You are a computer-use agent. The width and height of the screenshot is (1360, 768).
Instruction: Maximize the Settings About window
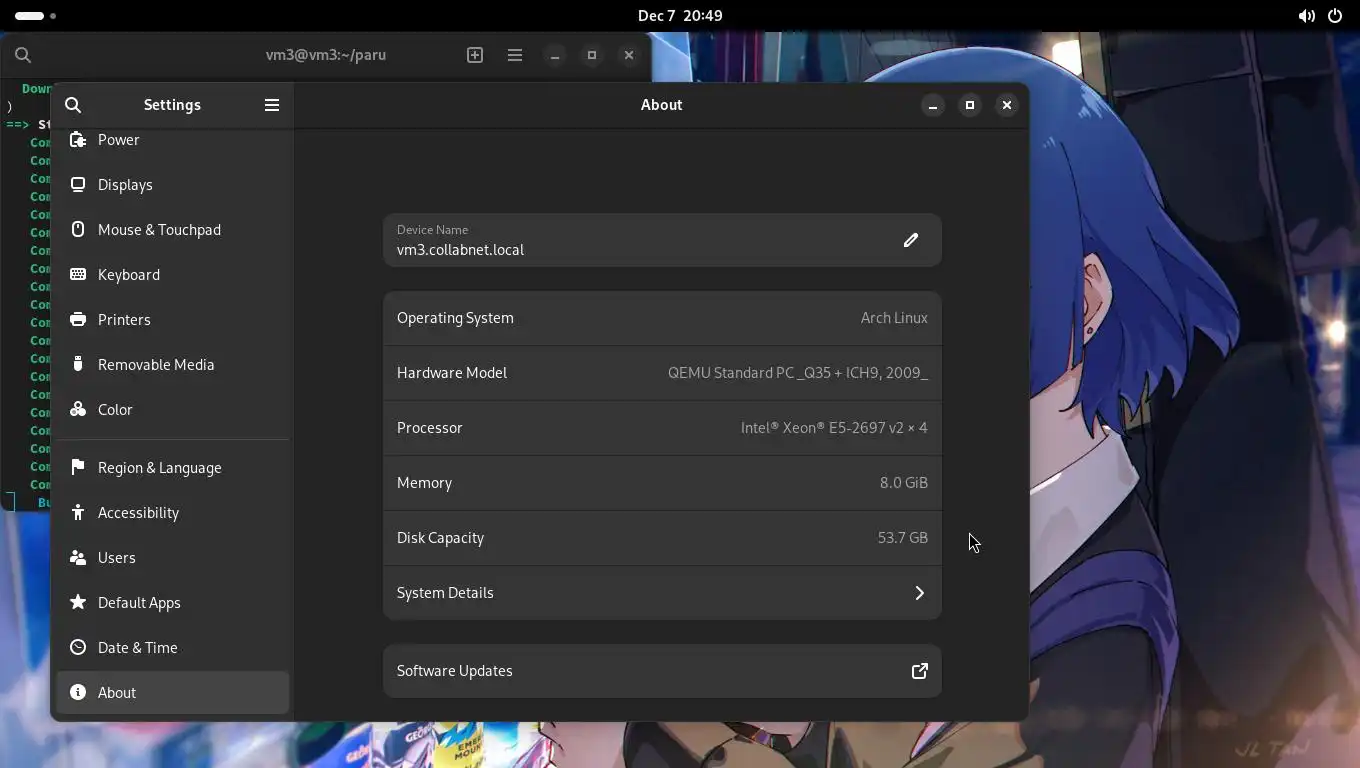(x=970, y=105)
